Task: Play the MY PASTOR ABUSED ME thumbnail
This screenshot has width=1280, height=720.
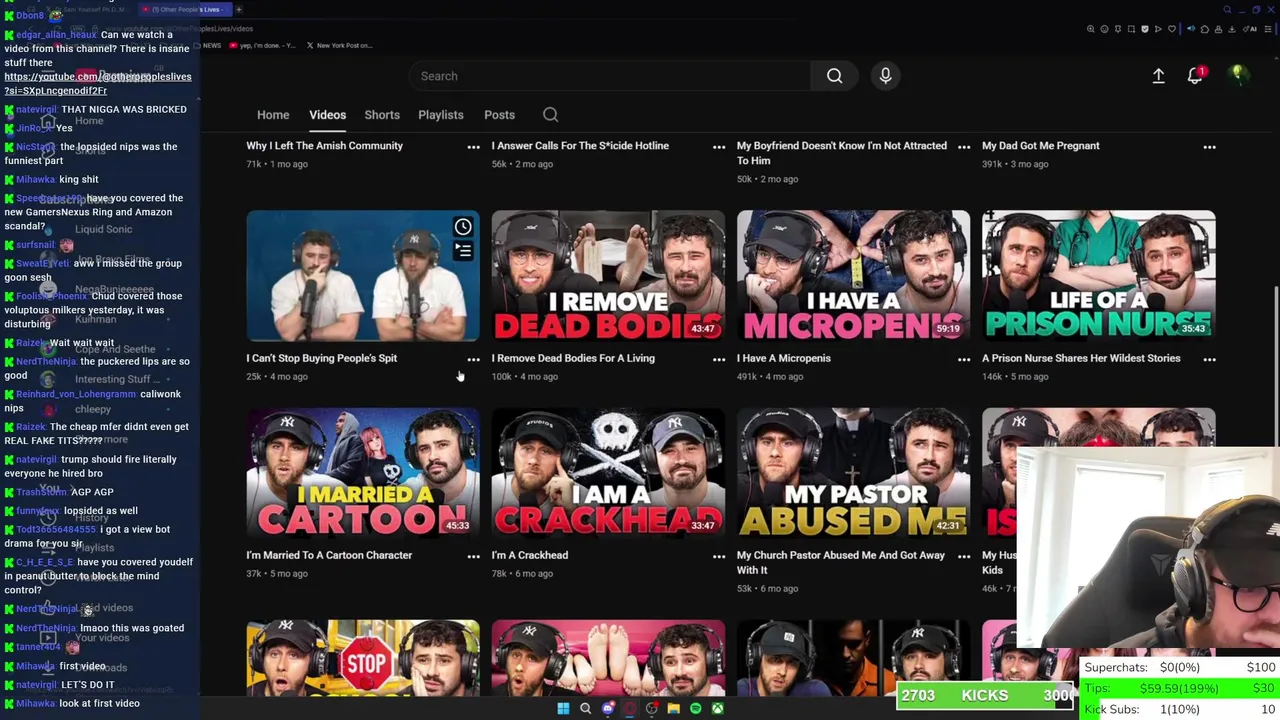Action: pyautogui.click(x=853, y=473)
